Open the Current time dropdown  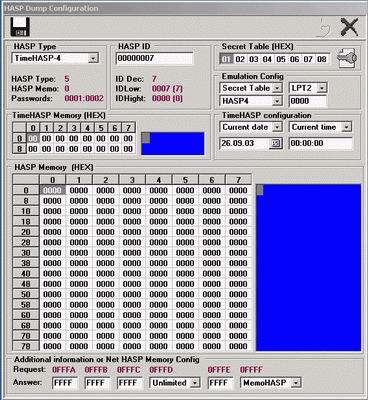point(347,127)
